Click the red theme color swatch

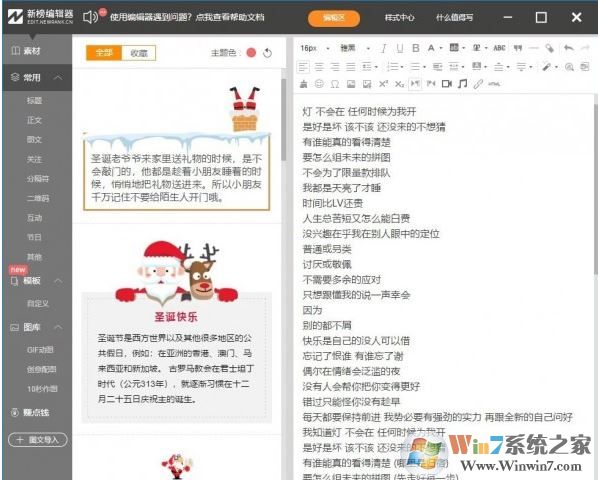tap(251, 53)
